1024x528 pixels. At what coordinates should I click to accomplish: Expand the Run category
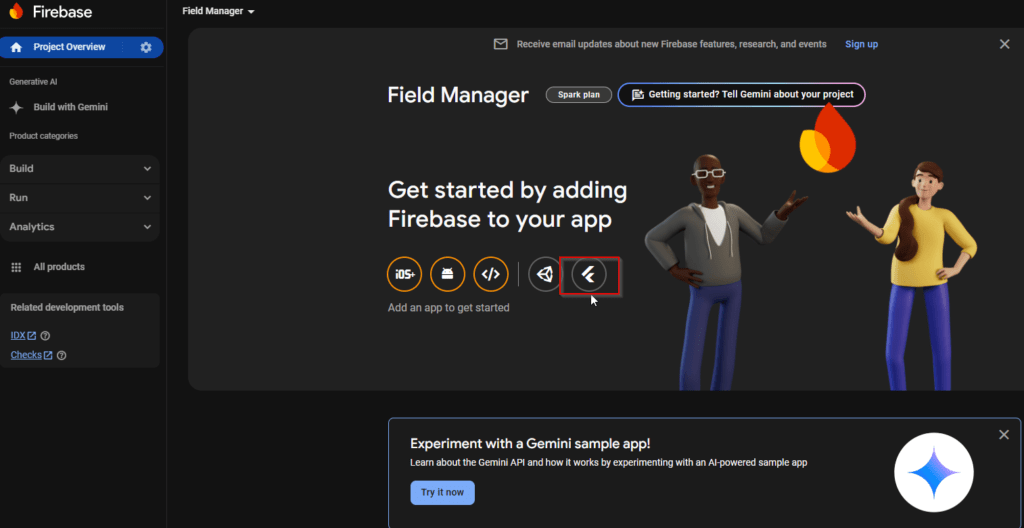click(80, 197)
